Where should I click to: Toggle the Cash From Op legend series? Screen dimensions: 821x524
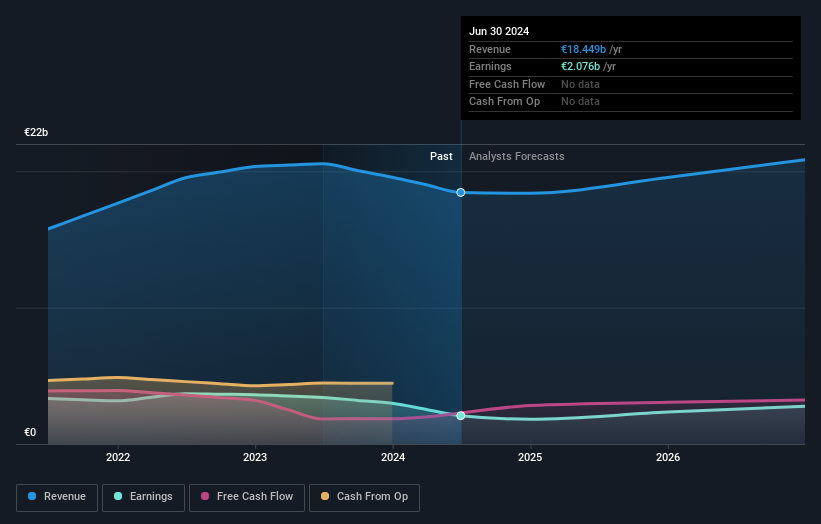364,497
